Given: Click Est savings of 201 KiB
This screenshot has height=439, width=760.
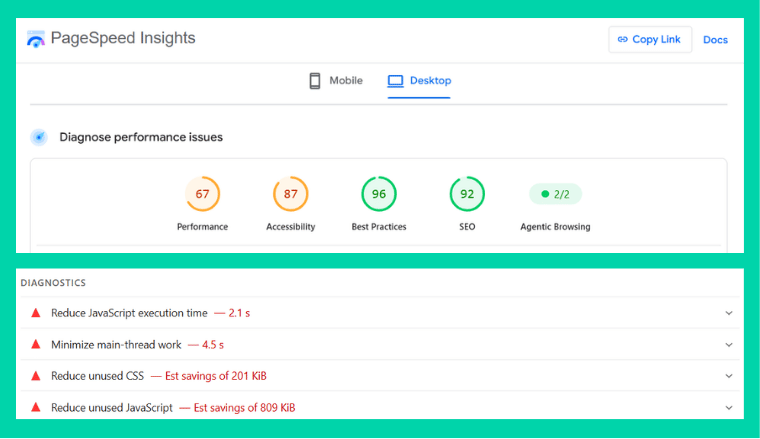Looking at the screenshot, I should [x=216, y=376].
